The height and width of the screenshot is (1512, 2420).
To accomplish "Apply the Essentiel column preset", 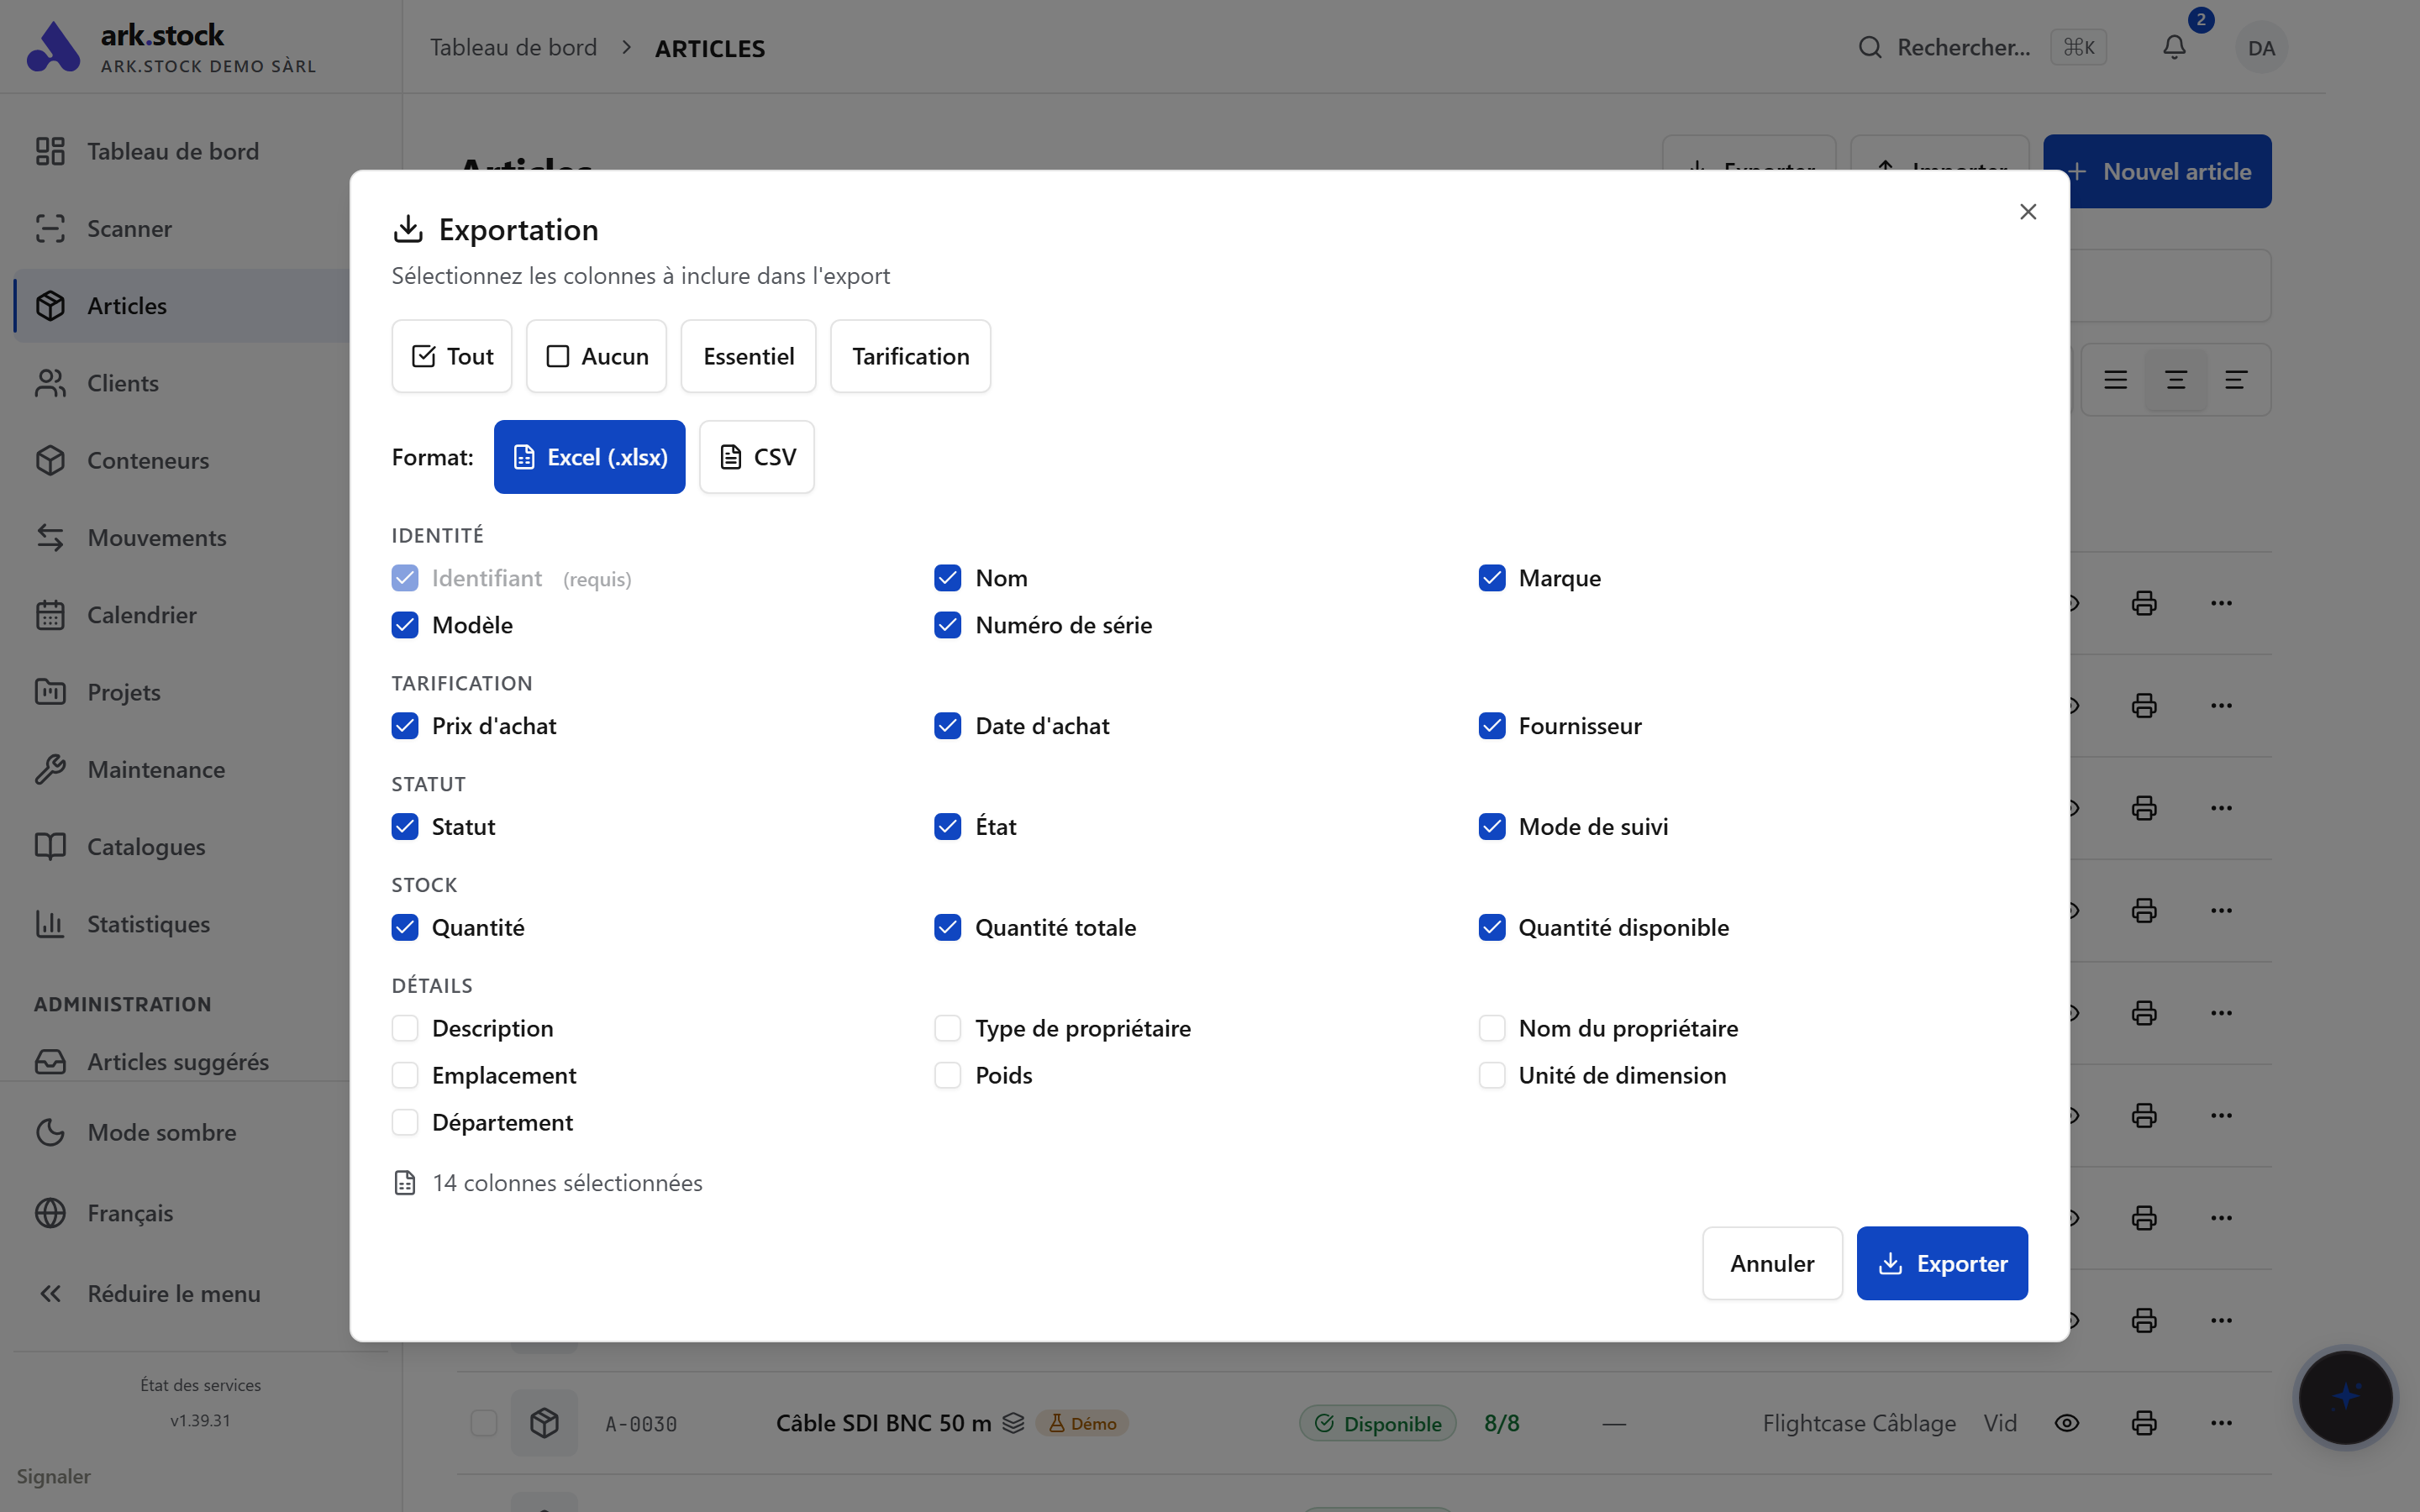I will click(748, 356).
